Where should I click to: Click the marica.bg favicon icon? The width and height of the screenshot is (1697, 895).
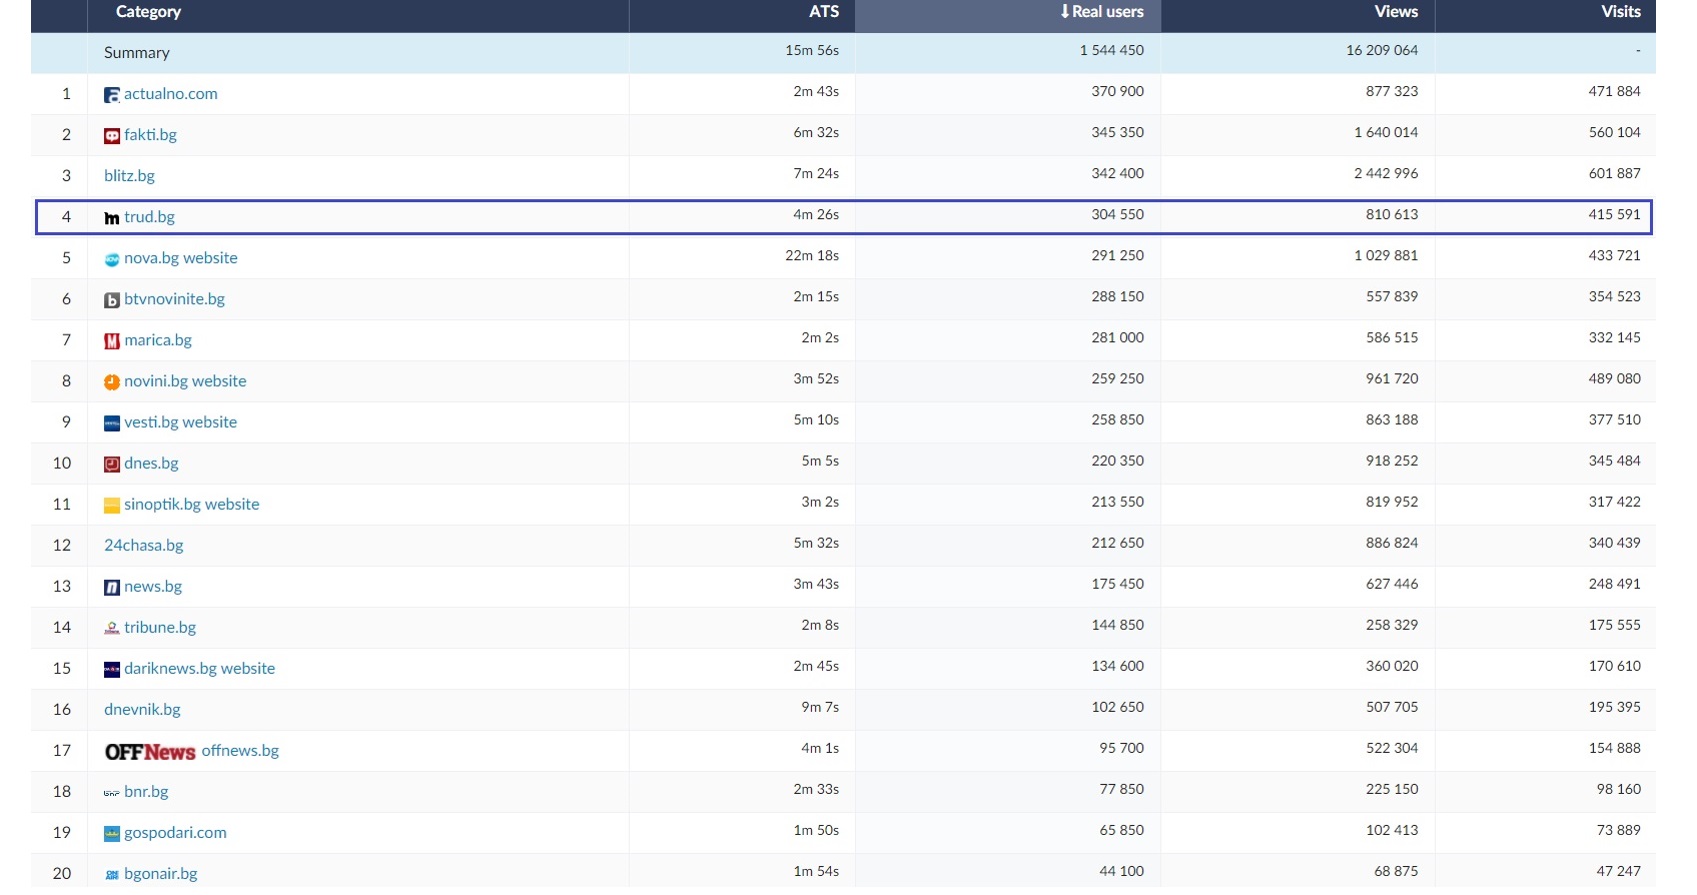pos(112,341)
